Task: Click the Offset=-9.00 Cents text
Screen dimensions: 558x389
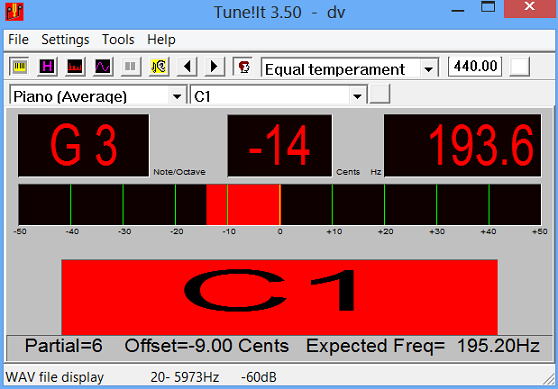Action: [207, 346]
